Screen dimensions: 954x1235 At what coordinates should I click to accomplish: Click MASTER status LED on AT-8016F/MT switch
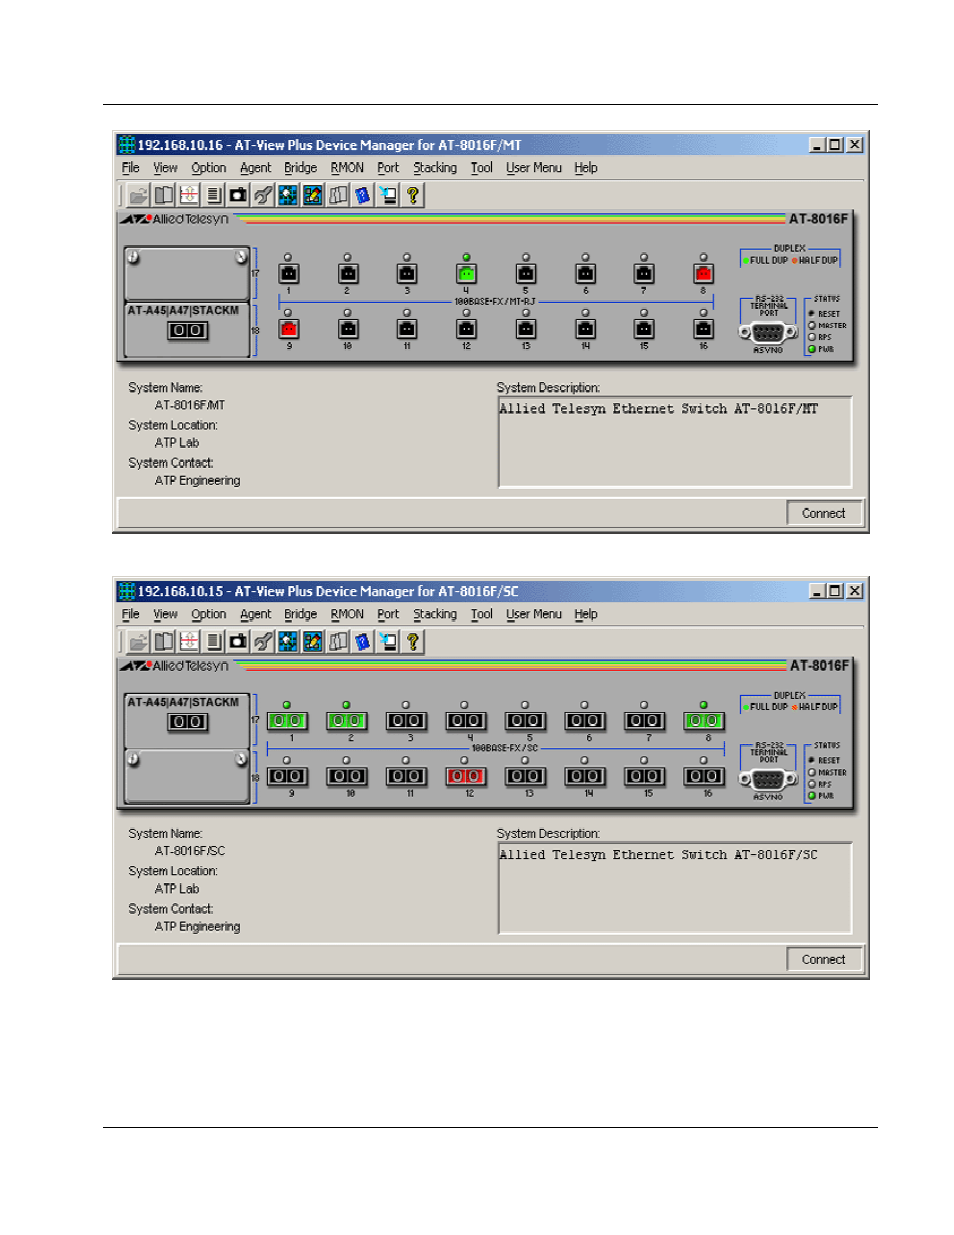click(x=812, y=325)
